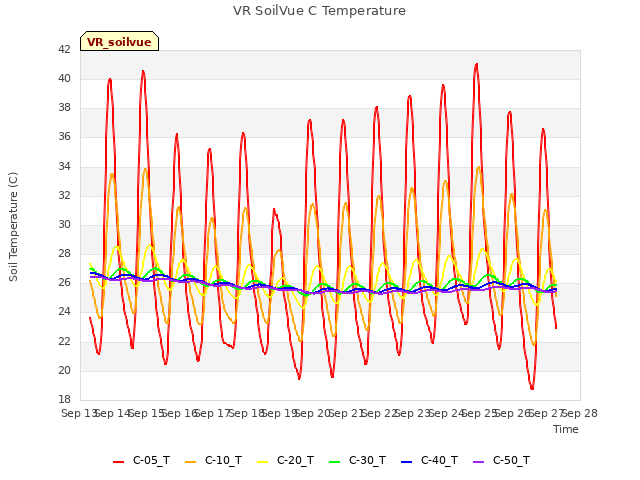Click the 20 y-axis tick label
640x480 pixels.
(64, 370)
